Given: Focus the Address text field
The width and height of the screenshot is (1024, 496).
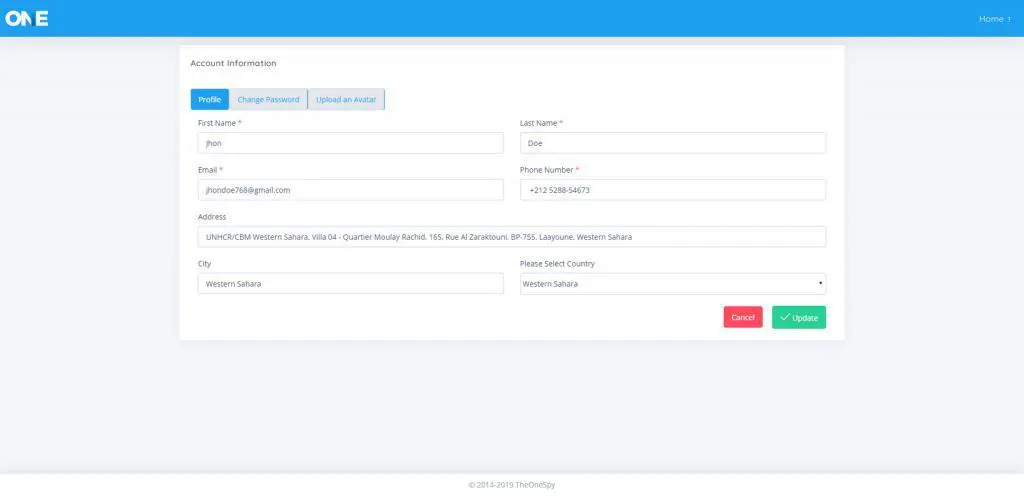Looking at the screenshot, I should (511, 237).
